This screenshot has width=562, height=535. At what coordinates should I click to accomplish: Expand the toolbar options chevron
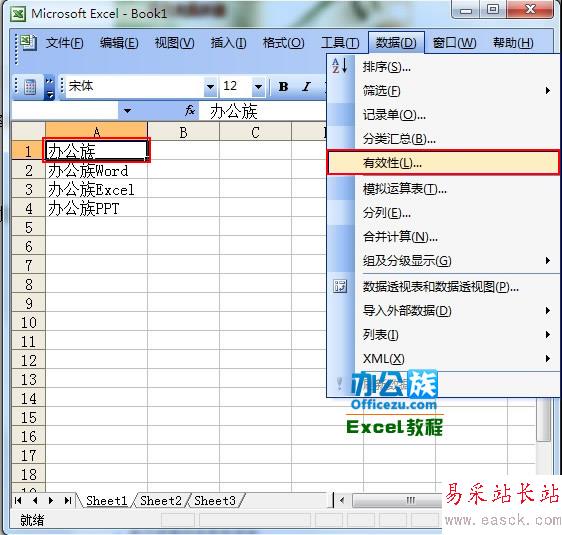49,87
